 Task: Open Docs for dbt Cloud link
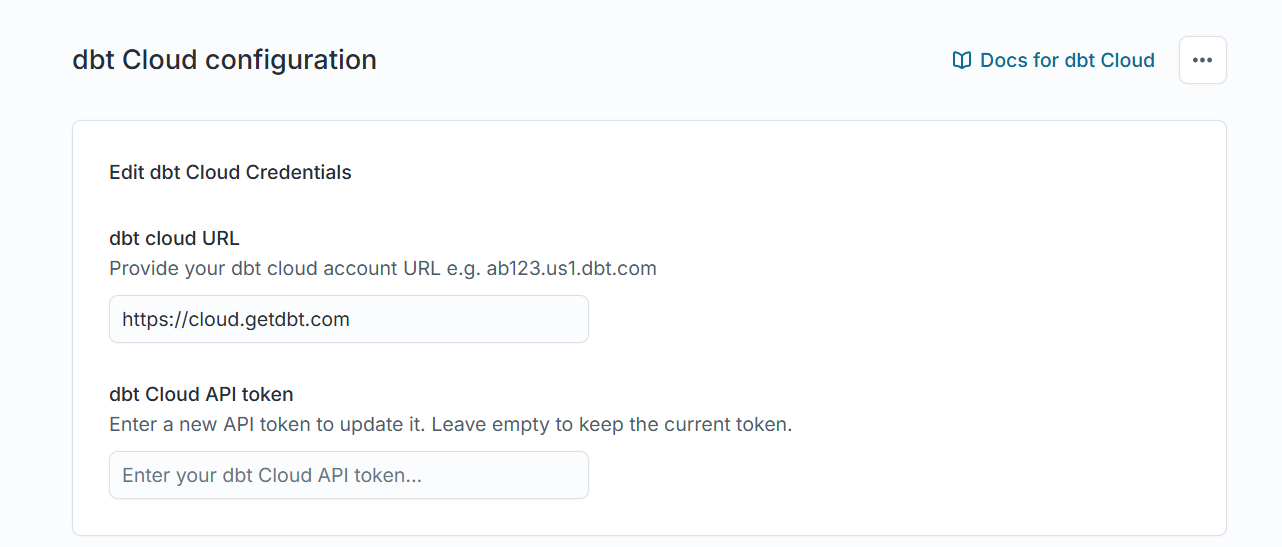pos(1053,60)
